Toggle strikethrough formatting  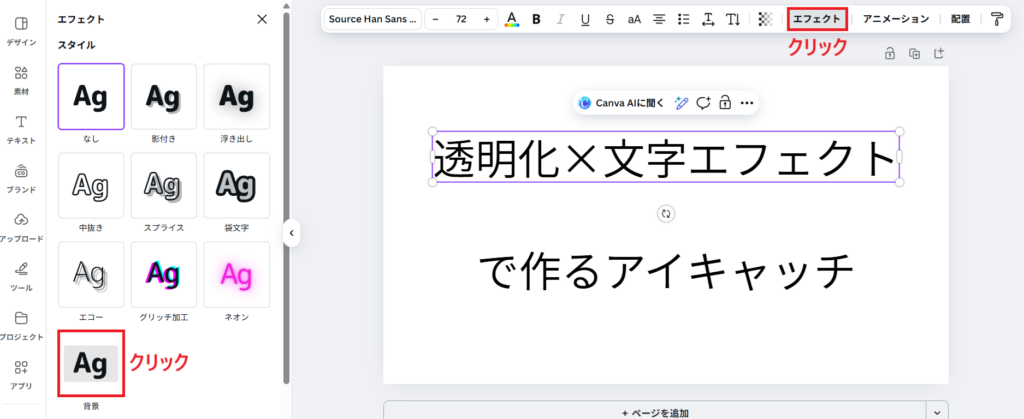pyautogui.click(x=609, y=19)
